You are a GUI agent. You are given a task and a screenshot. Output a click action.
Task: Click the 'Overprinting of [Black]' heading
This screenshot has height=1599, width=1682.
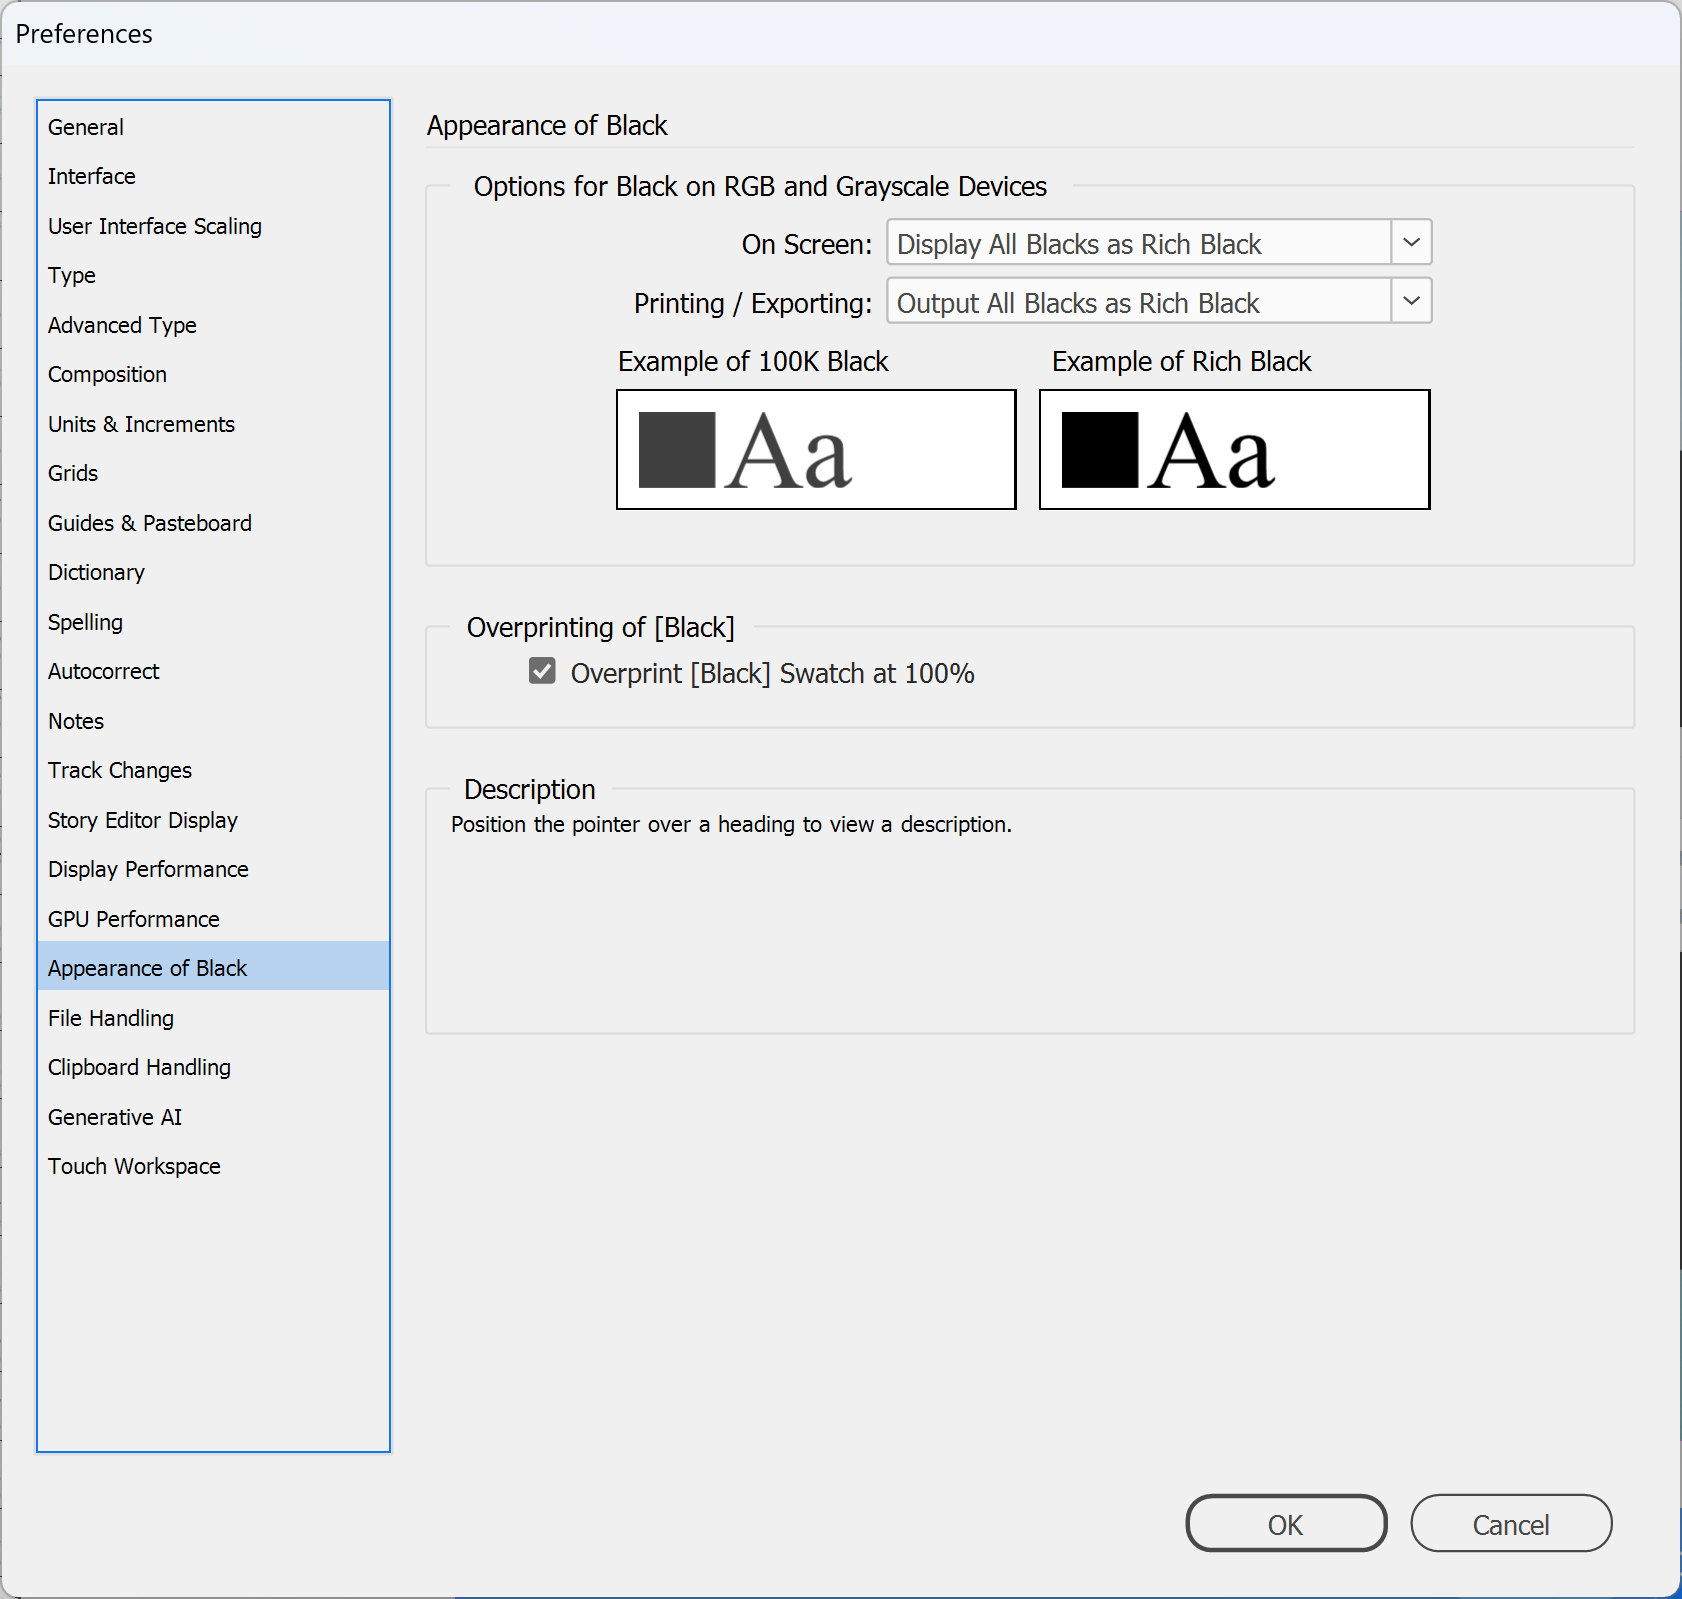[600, 628]
